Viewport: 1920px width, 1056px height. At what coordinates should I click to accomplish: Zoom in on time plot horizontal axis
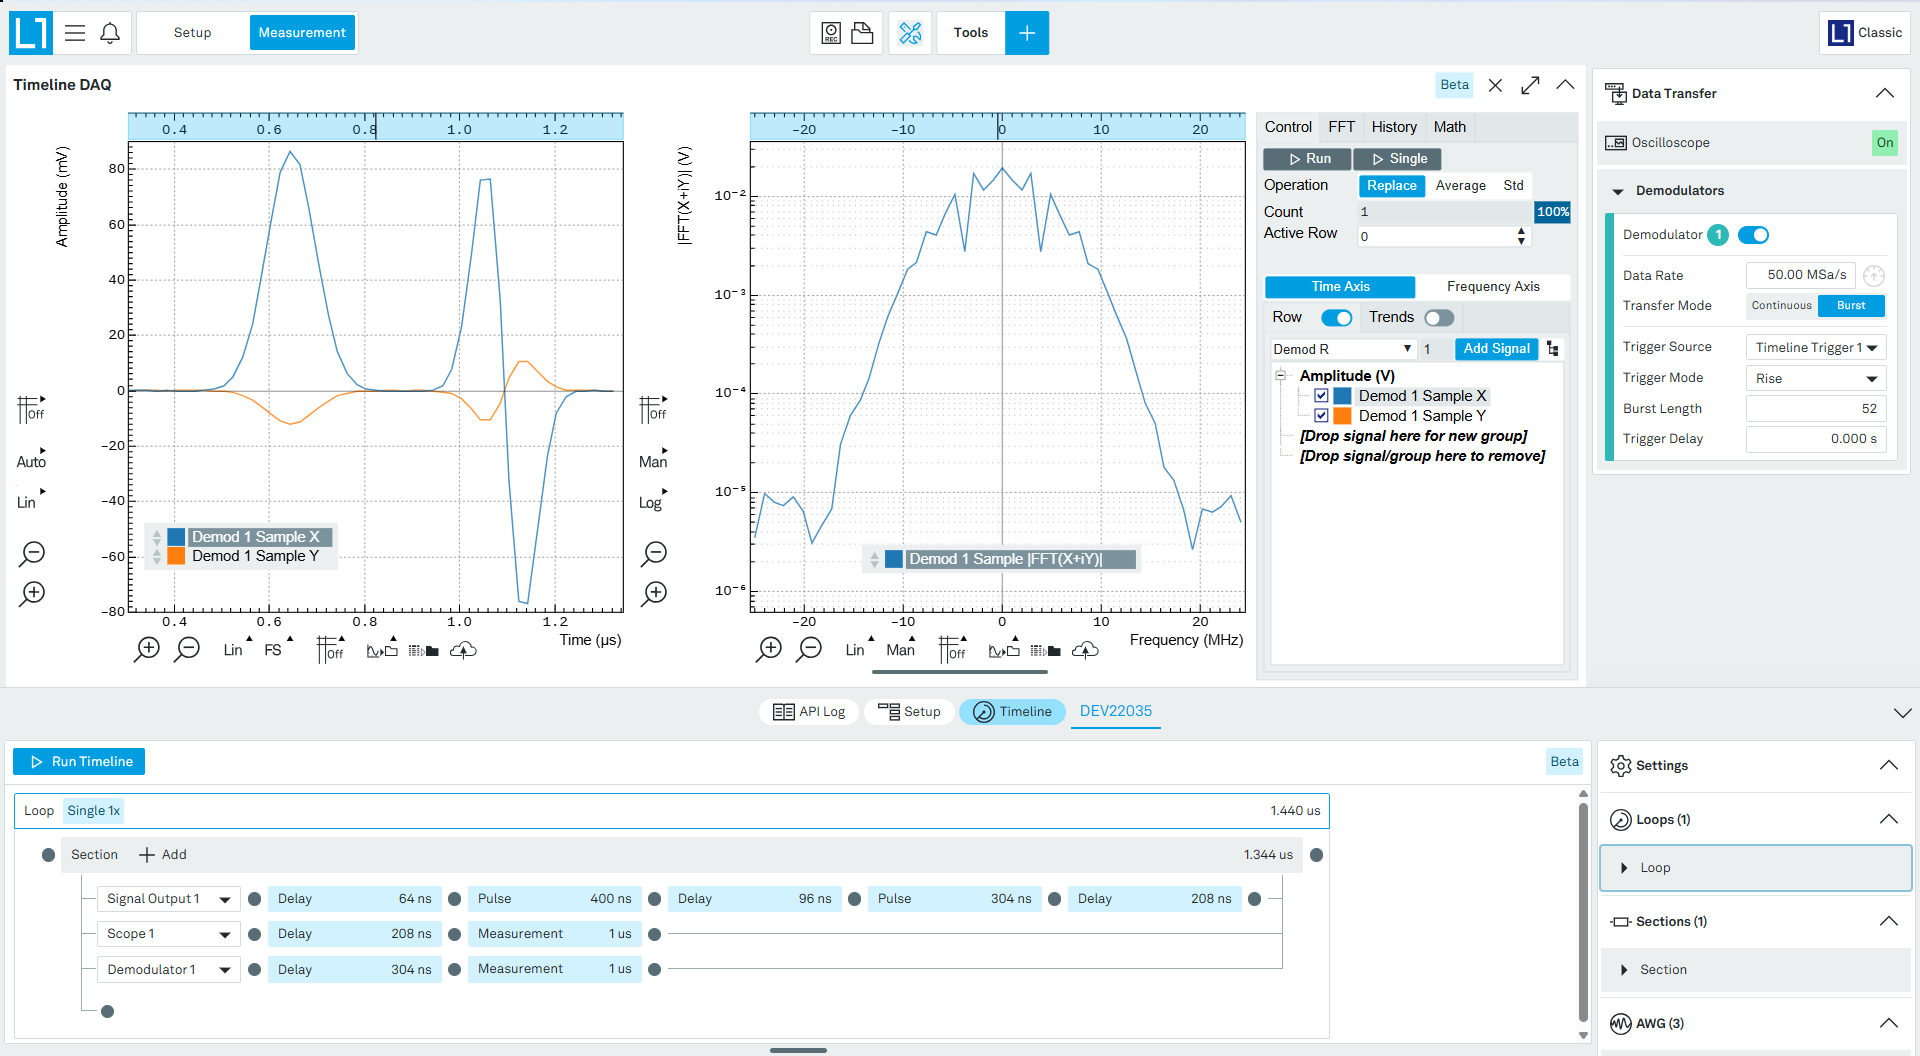(x=147, y=649)
